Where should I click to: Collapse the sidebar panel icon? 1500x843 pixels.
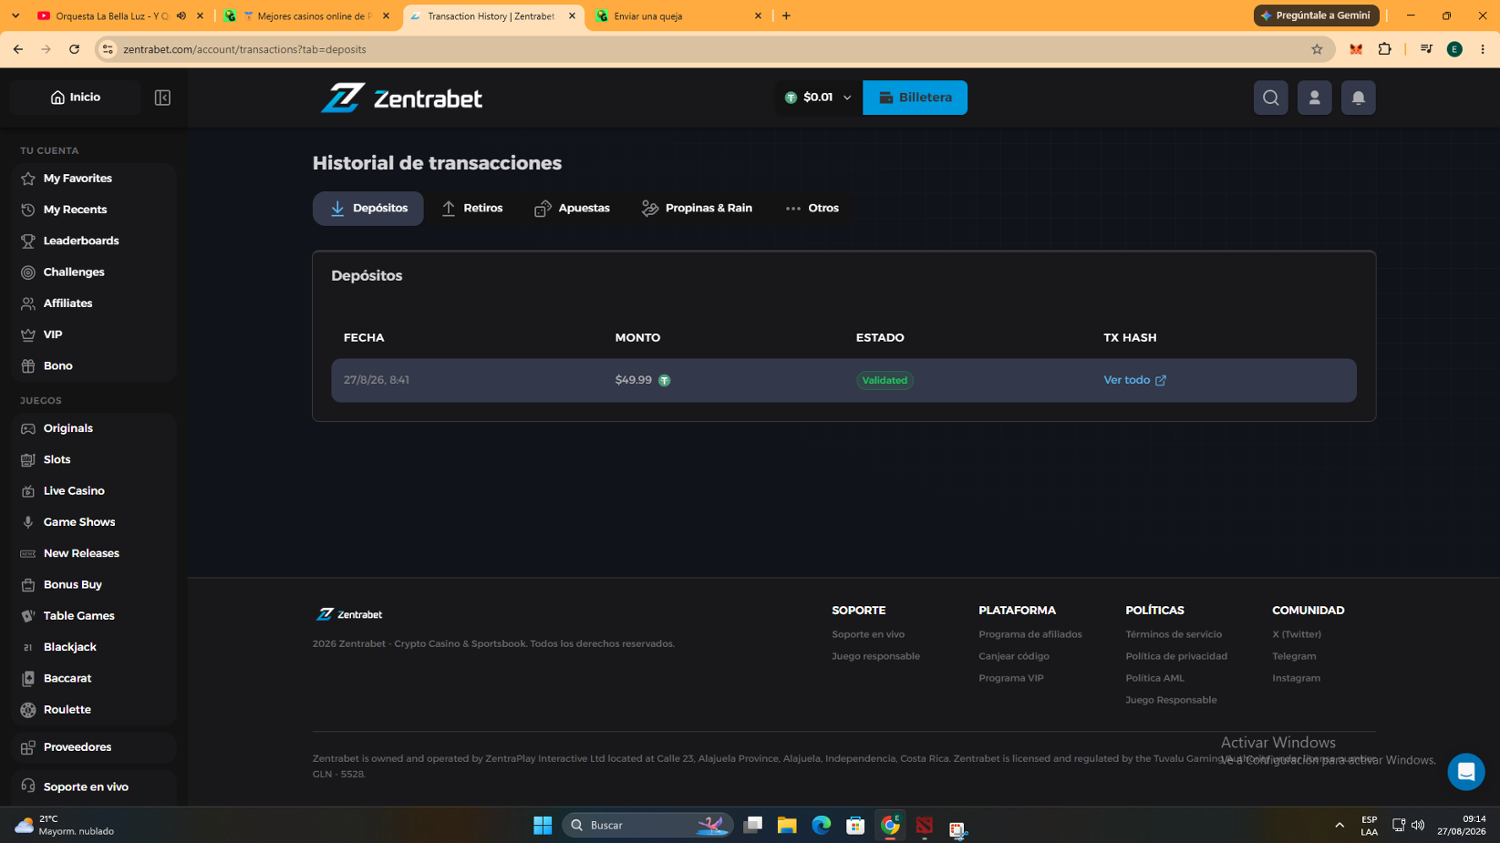click(162, 98)
